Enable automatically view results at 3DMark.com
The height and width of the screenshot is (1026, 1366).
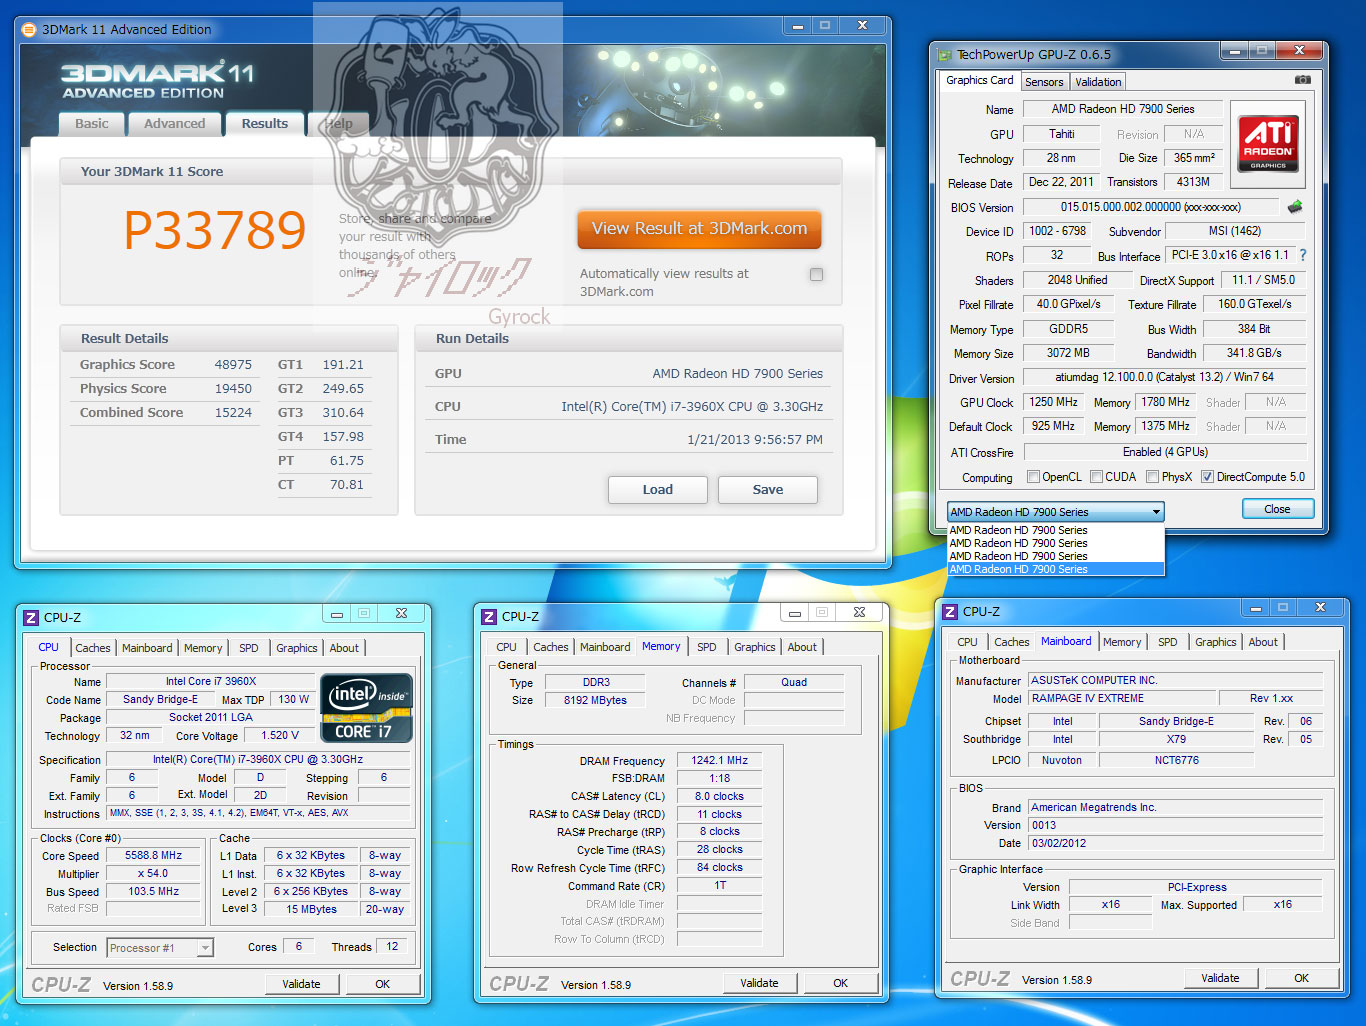point(817,274)
